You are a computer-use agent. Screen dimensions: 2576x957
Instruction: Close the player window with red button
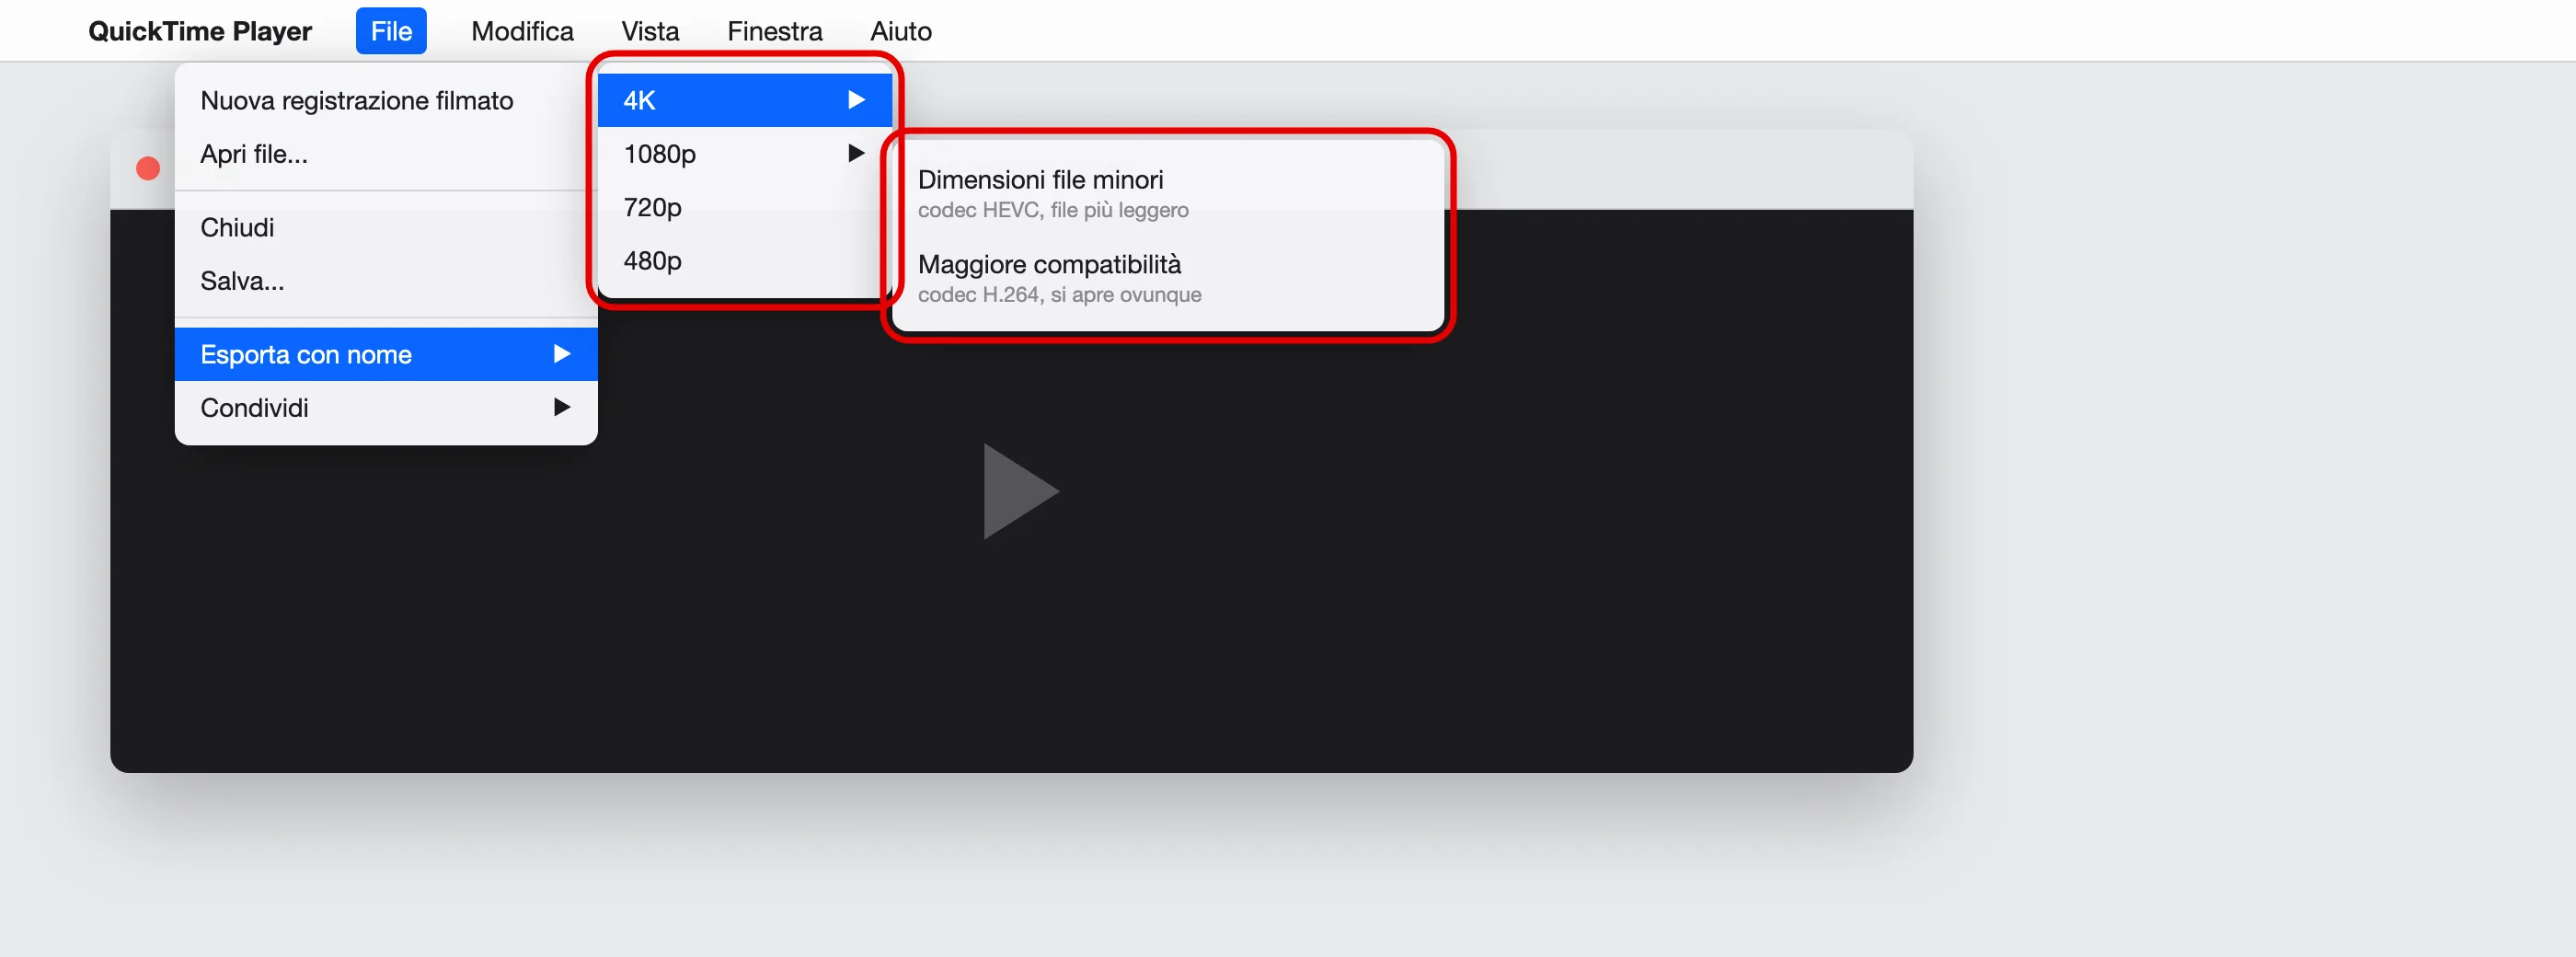148,168
